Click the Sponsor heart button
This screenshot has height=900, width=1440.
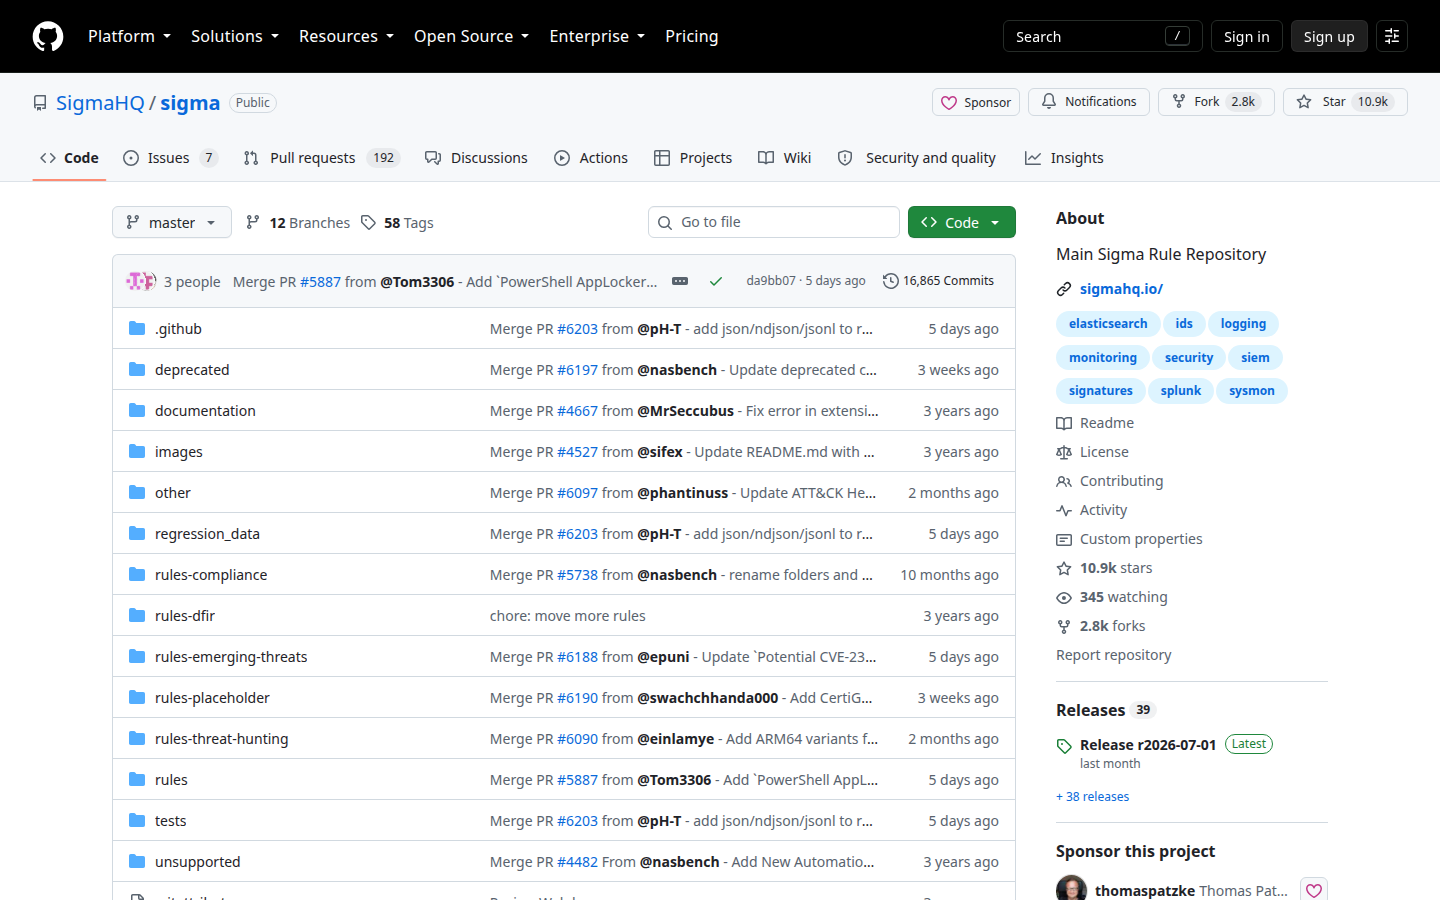pyautogui.click(x=976, y=102)
